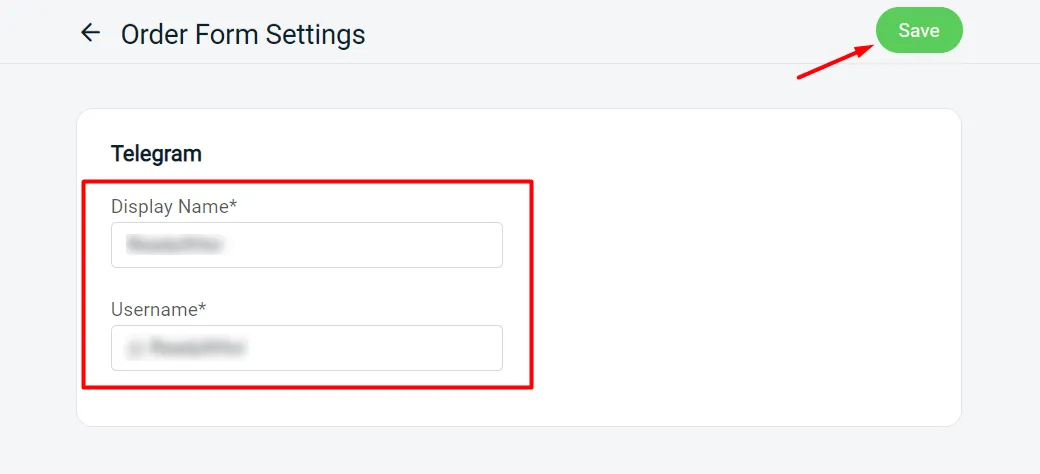
Task: Click the Display Name label
Action: 174,207
